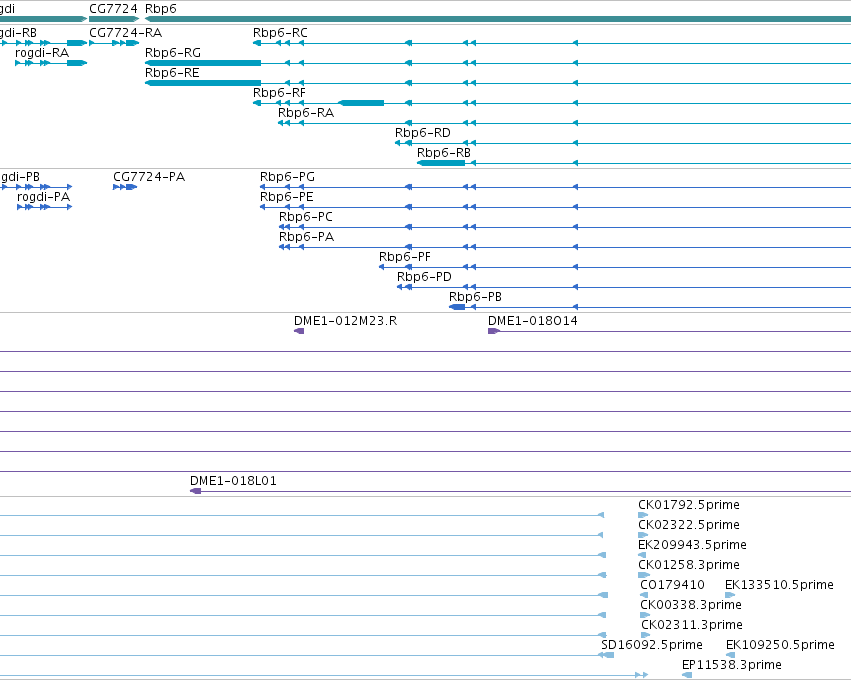Select the thick exon block of Rbp6-RB

pyautogui.click(x=441, y=163)
